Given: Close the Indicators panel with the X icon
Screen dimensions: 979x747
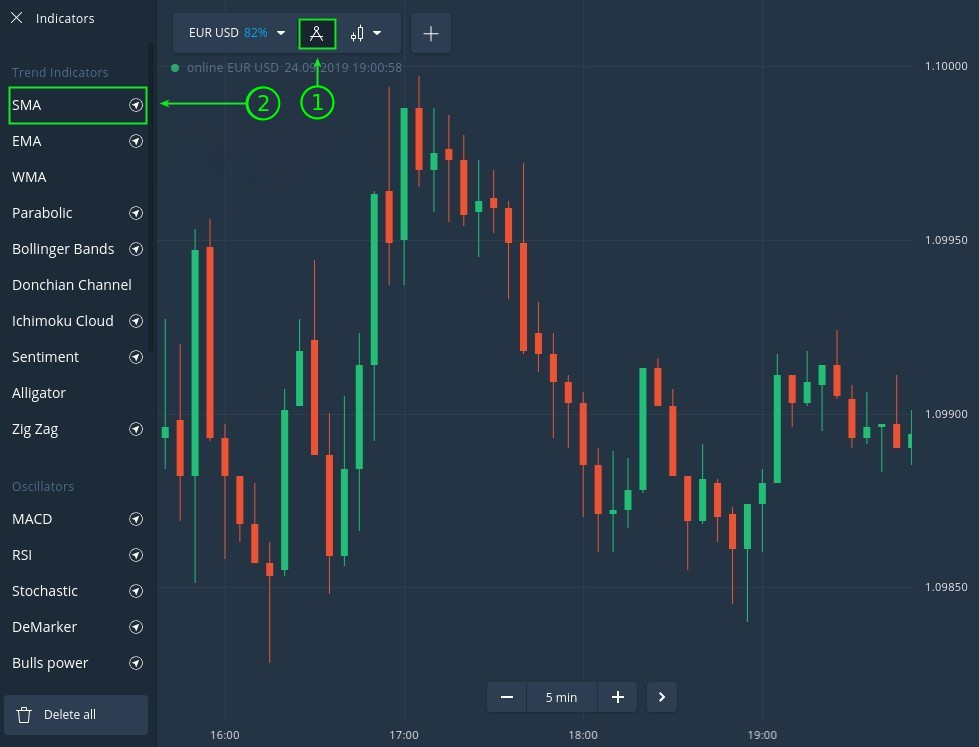Looking at the screenshot, I should click(17, 18).
